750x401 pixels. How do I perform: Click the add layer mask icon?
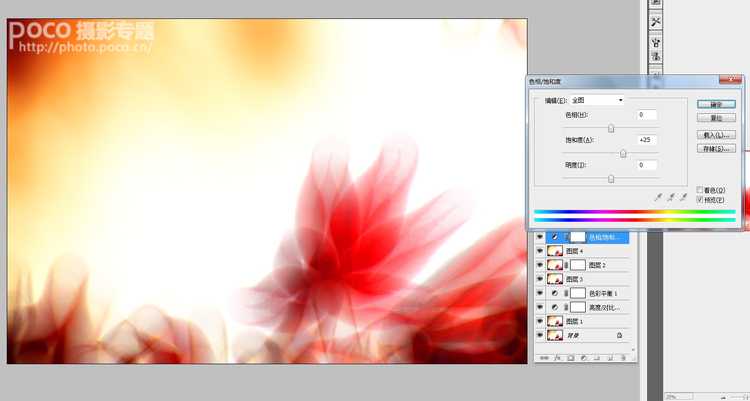570,357
